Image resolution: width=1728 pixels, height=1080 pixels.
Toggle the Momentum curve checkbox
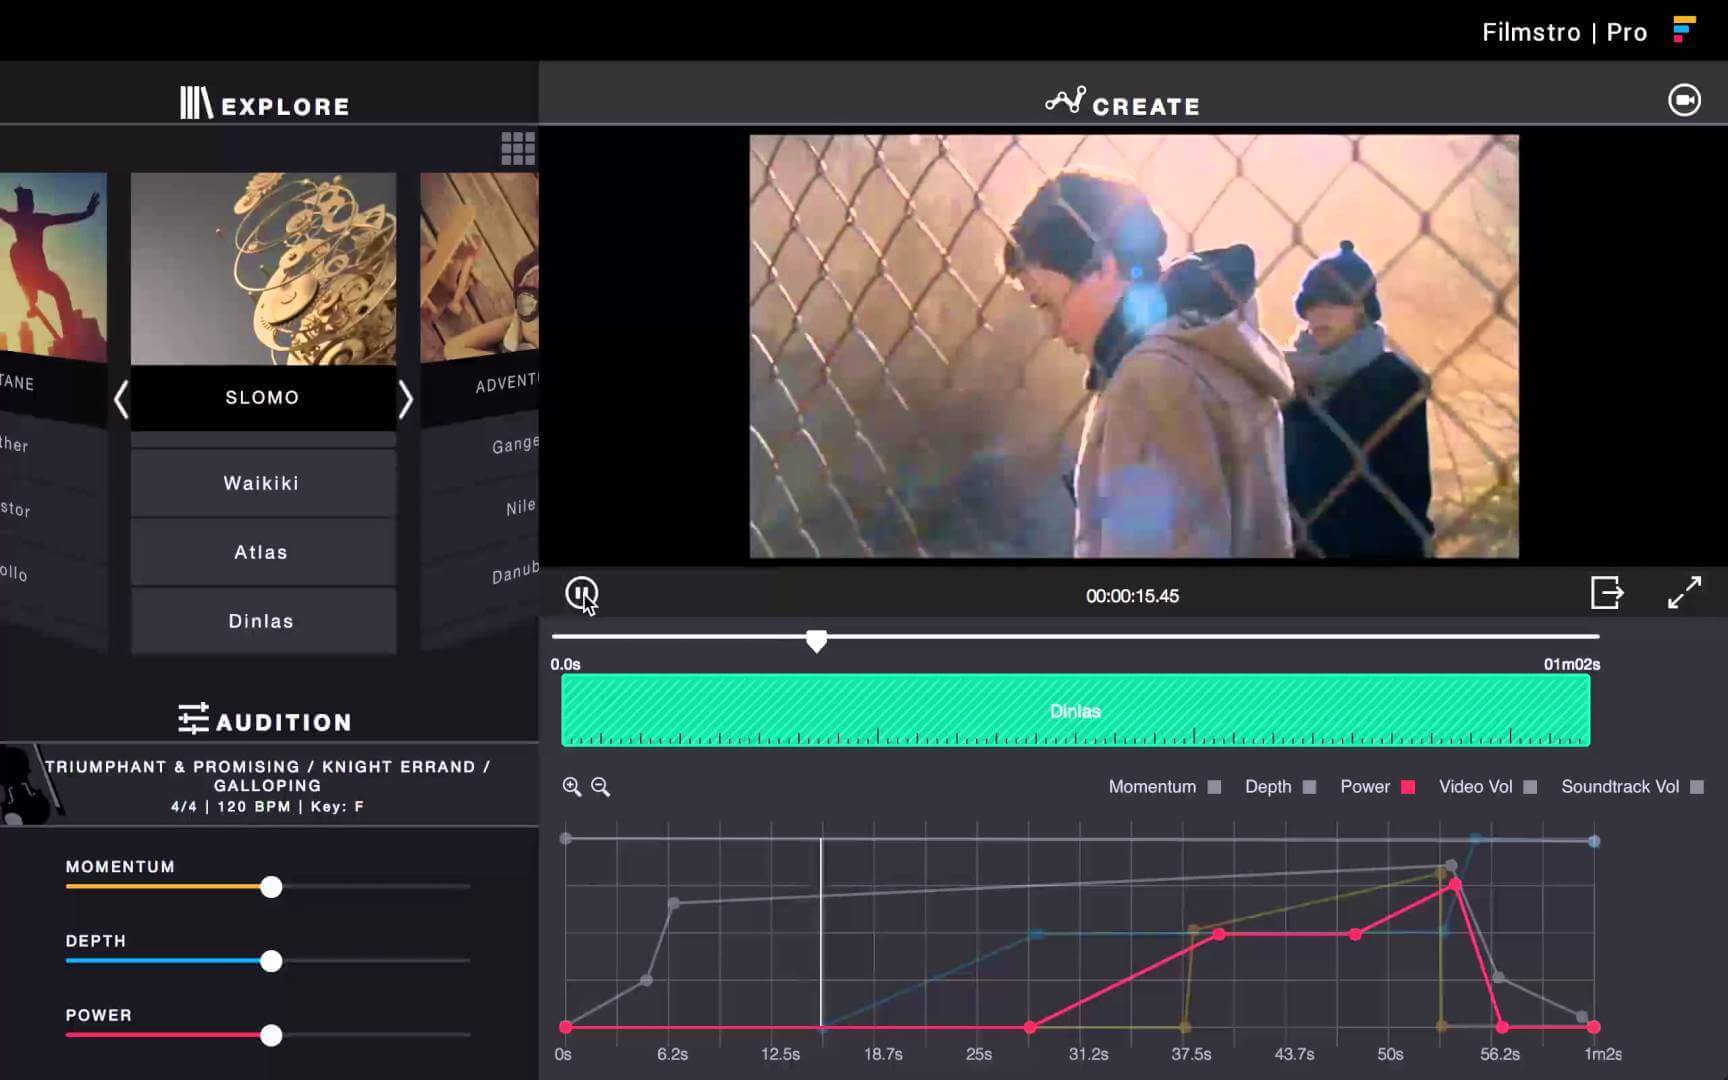[1214, 787]
